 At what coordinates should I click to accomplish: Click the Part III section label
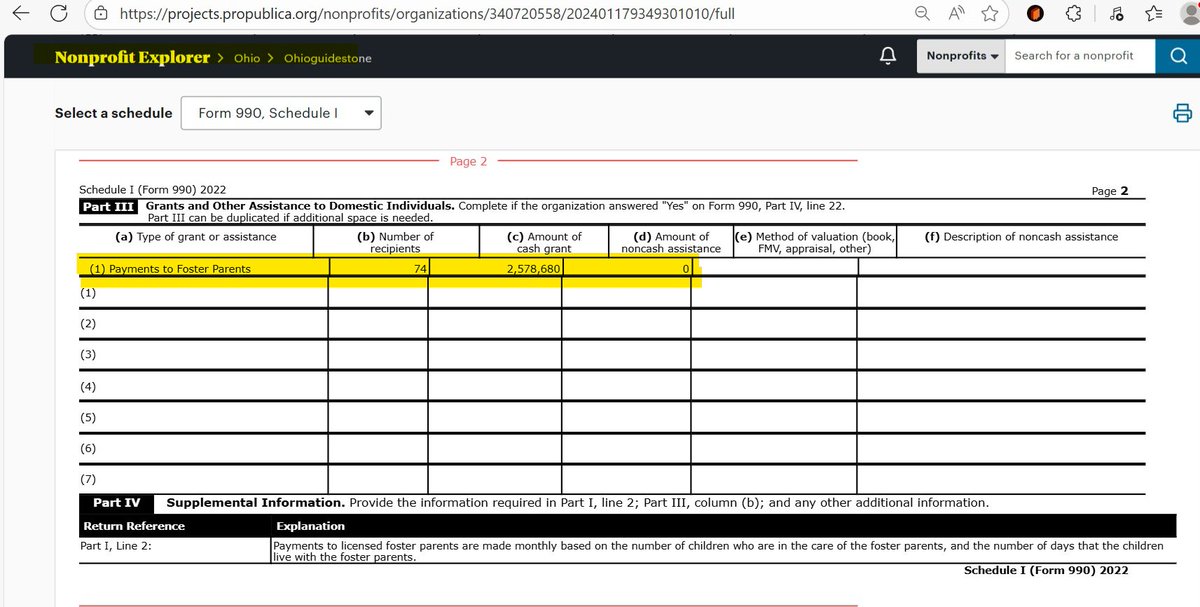tap(108, 206)
